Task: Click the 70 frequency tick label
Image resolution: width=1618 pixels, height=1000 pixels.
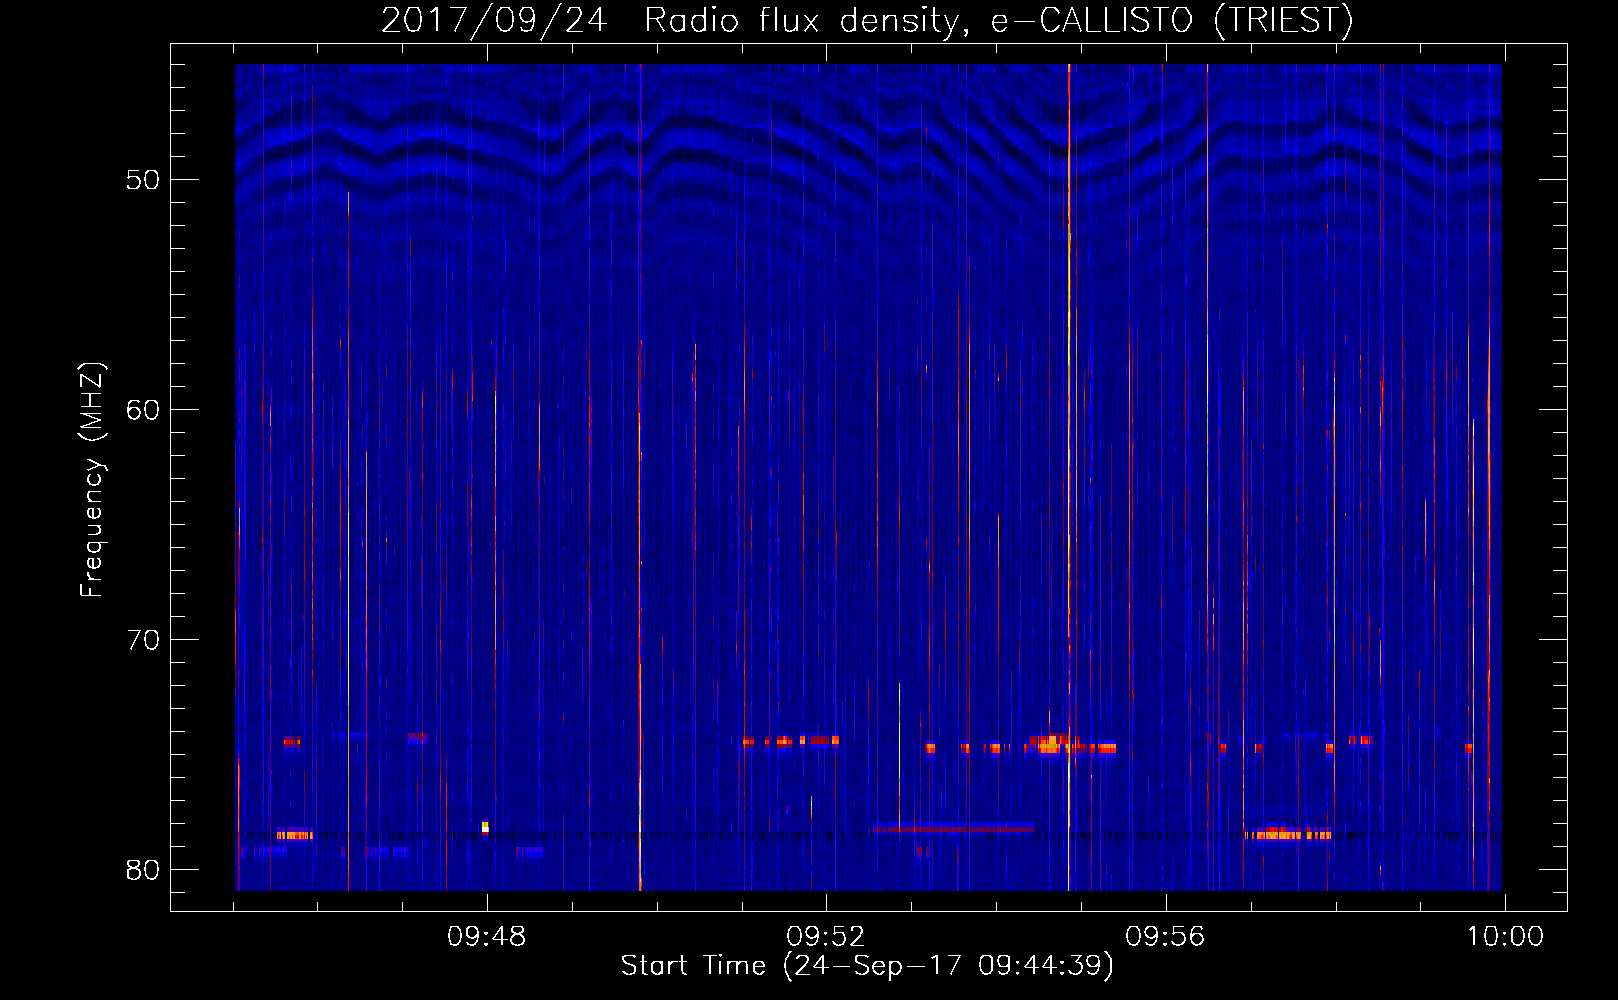Action: tap(144, 640)
